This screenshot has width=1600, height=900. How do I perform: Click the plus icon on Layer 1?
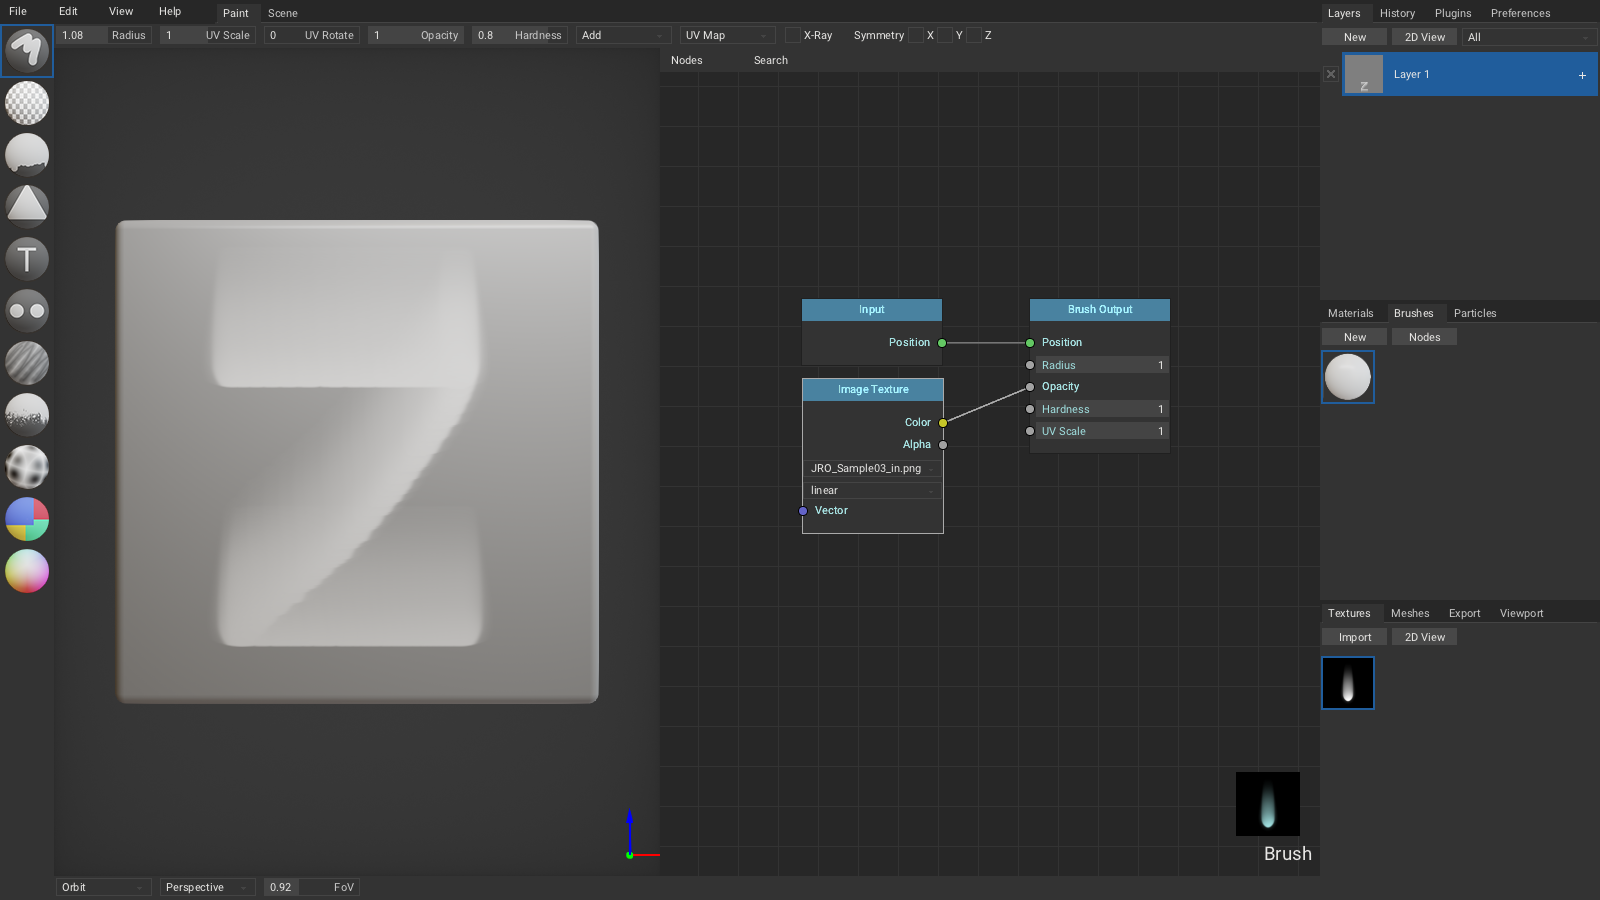pyautogui.click(x=1582, y=75)
